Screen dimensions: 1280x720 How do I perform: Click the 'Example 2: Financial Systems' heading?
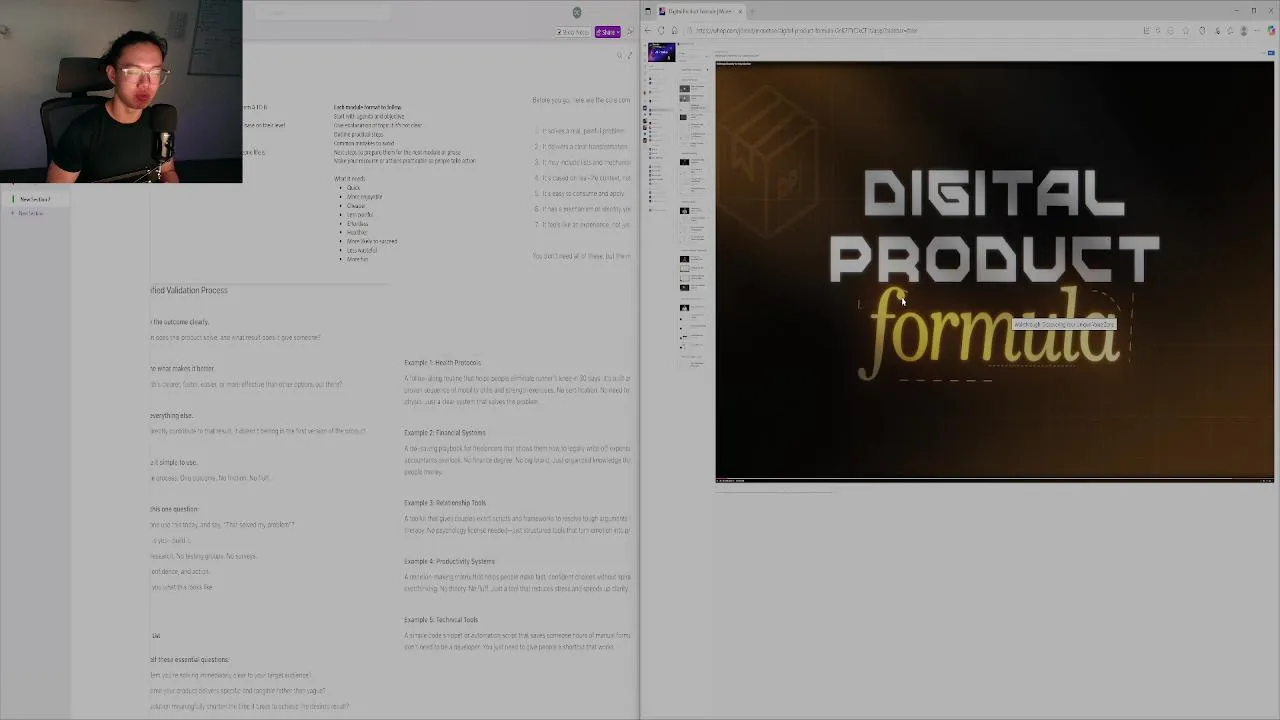(x=444, y=433)
